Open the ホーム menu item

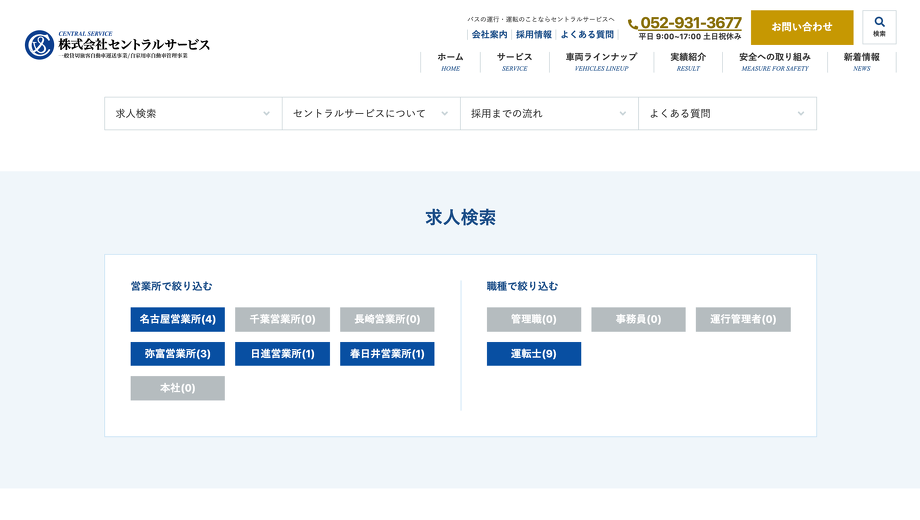[450, 61]
